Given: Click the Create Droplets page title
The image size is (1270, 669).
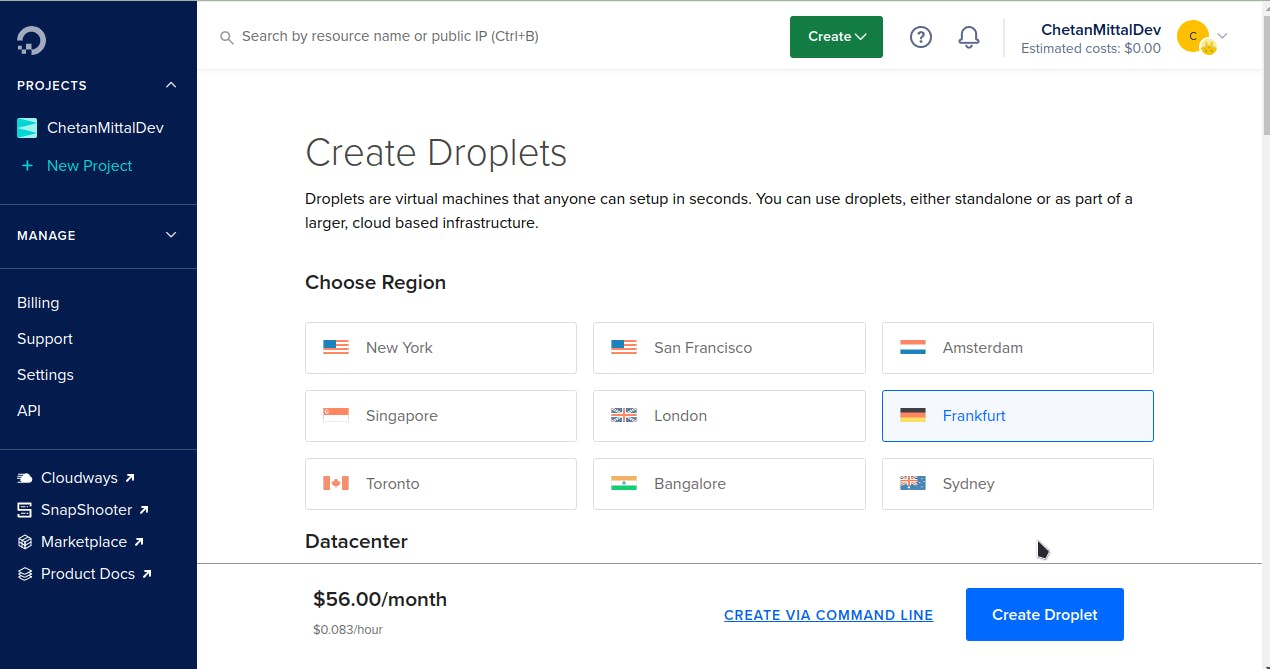Looking at the screenshot, I should point(436,153).
